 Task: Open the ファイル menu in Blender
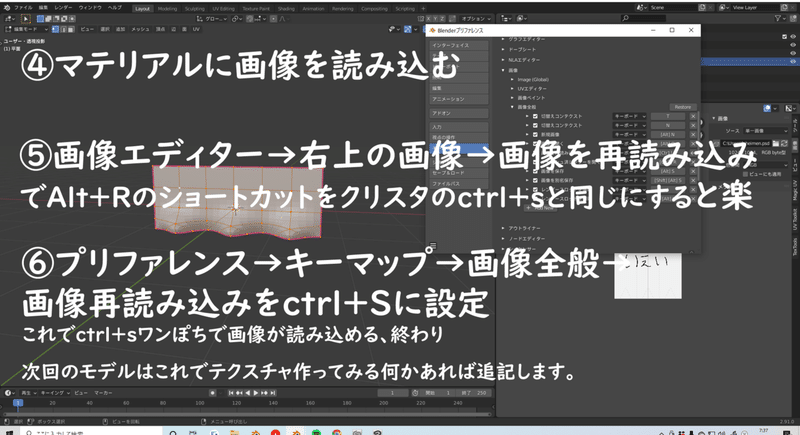(23, 8)
